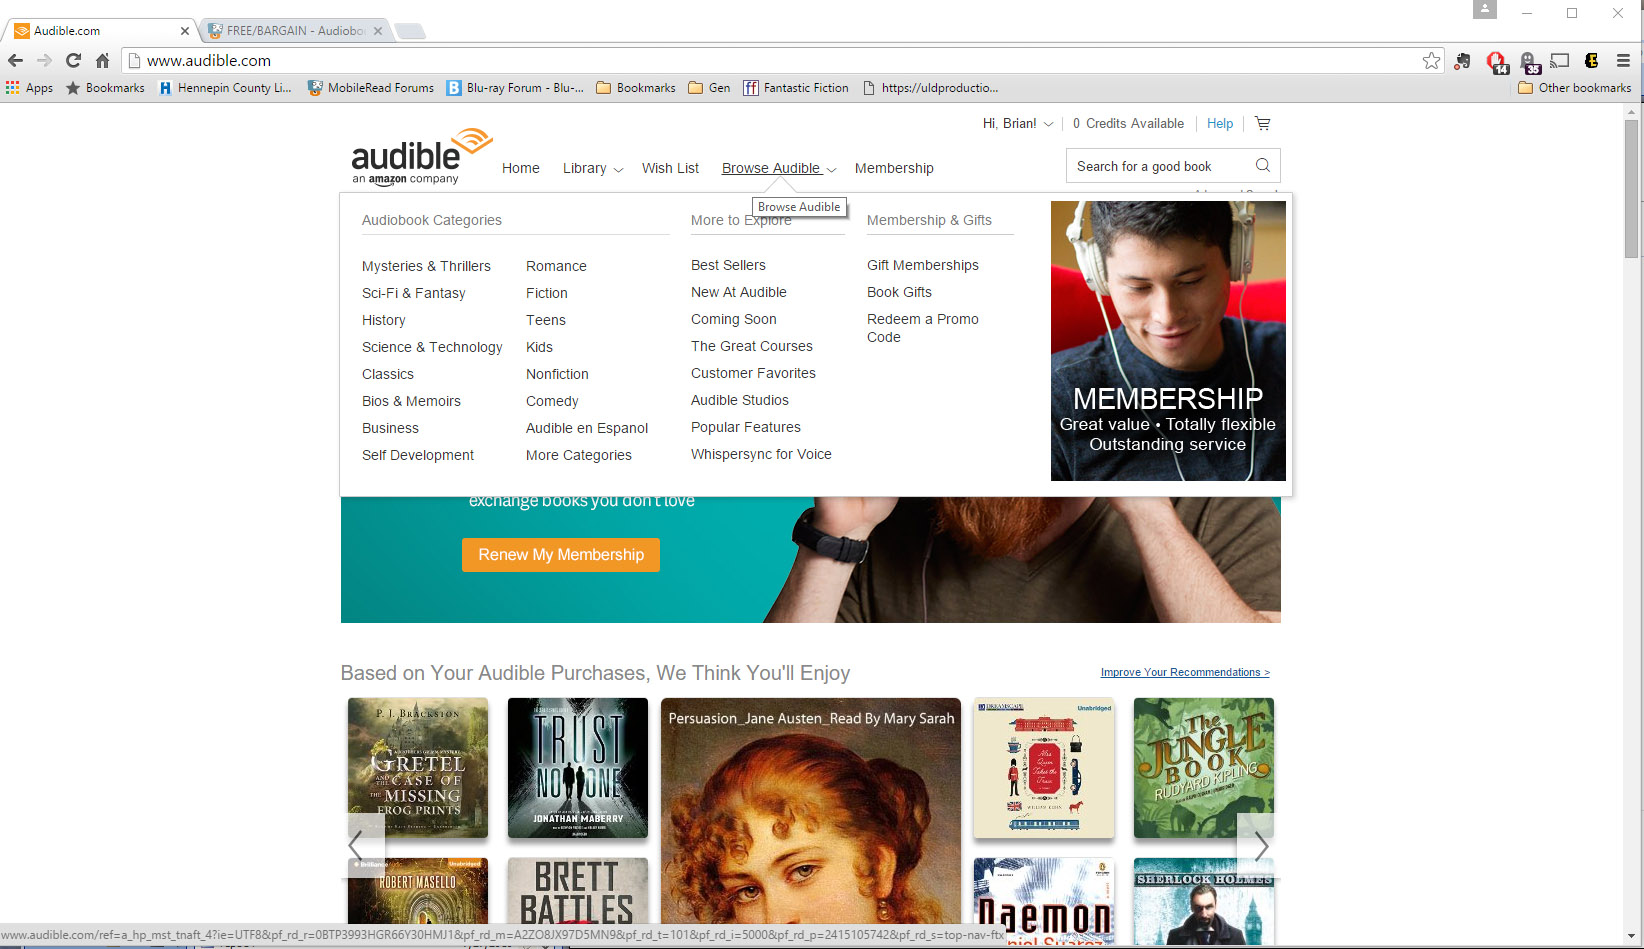Image resolution: width=1644 pixels, height=949 pixels.
Task: Click the extension icon with badge 35
Action: [x=1529, y=63]
